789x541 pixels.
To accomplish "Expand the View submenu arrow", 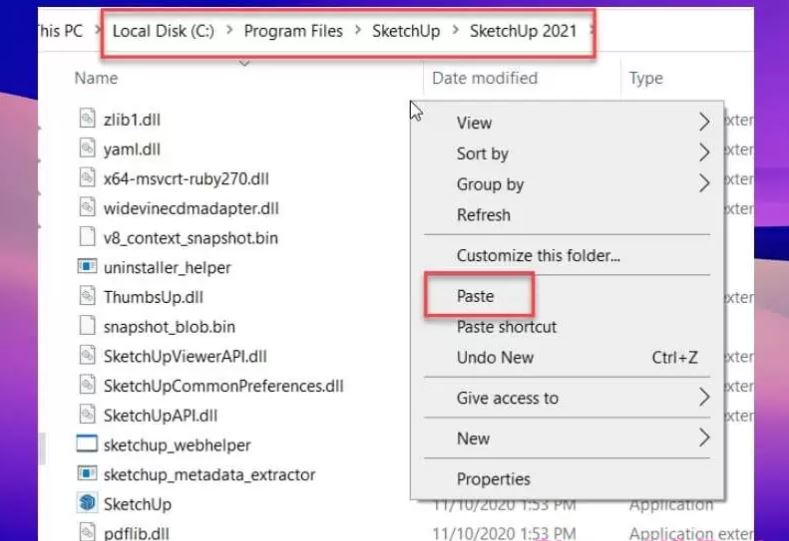I will point(704,122).
